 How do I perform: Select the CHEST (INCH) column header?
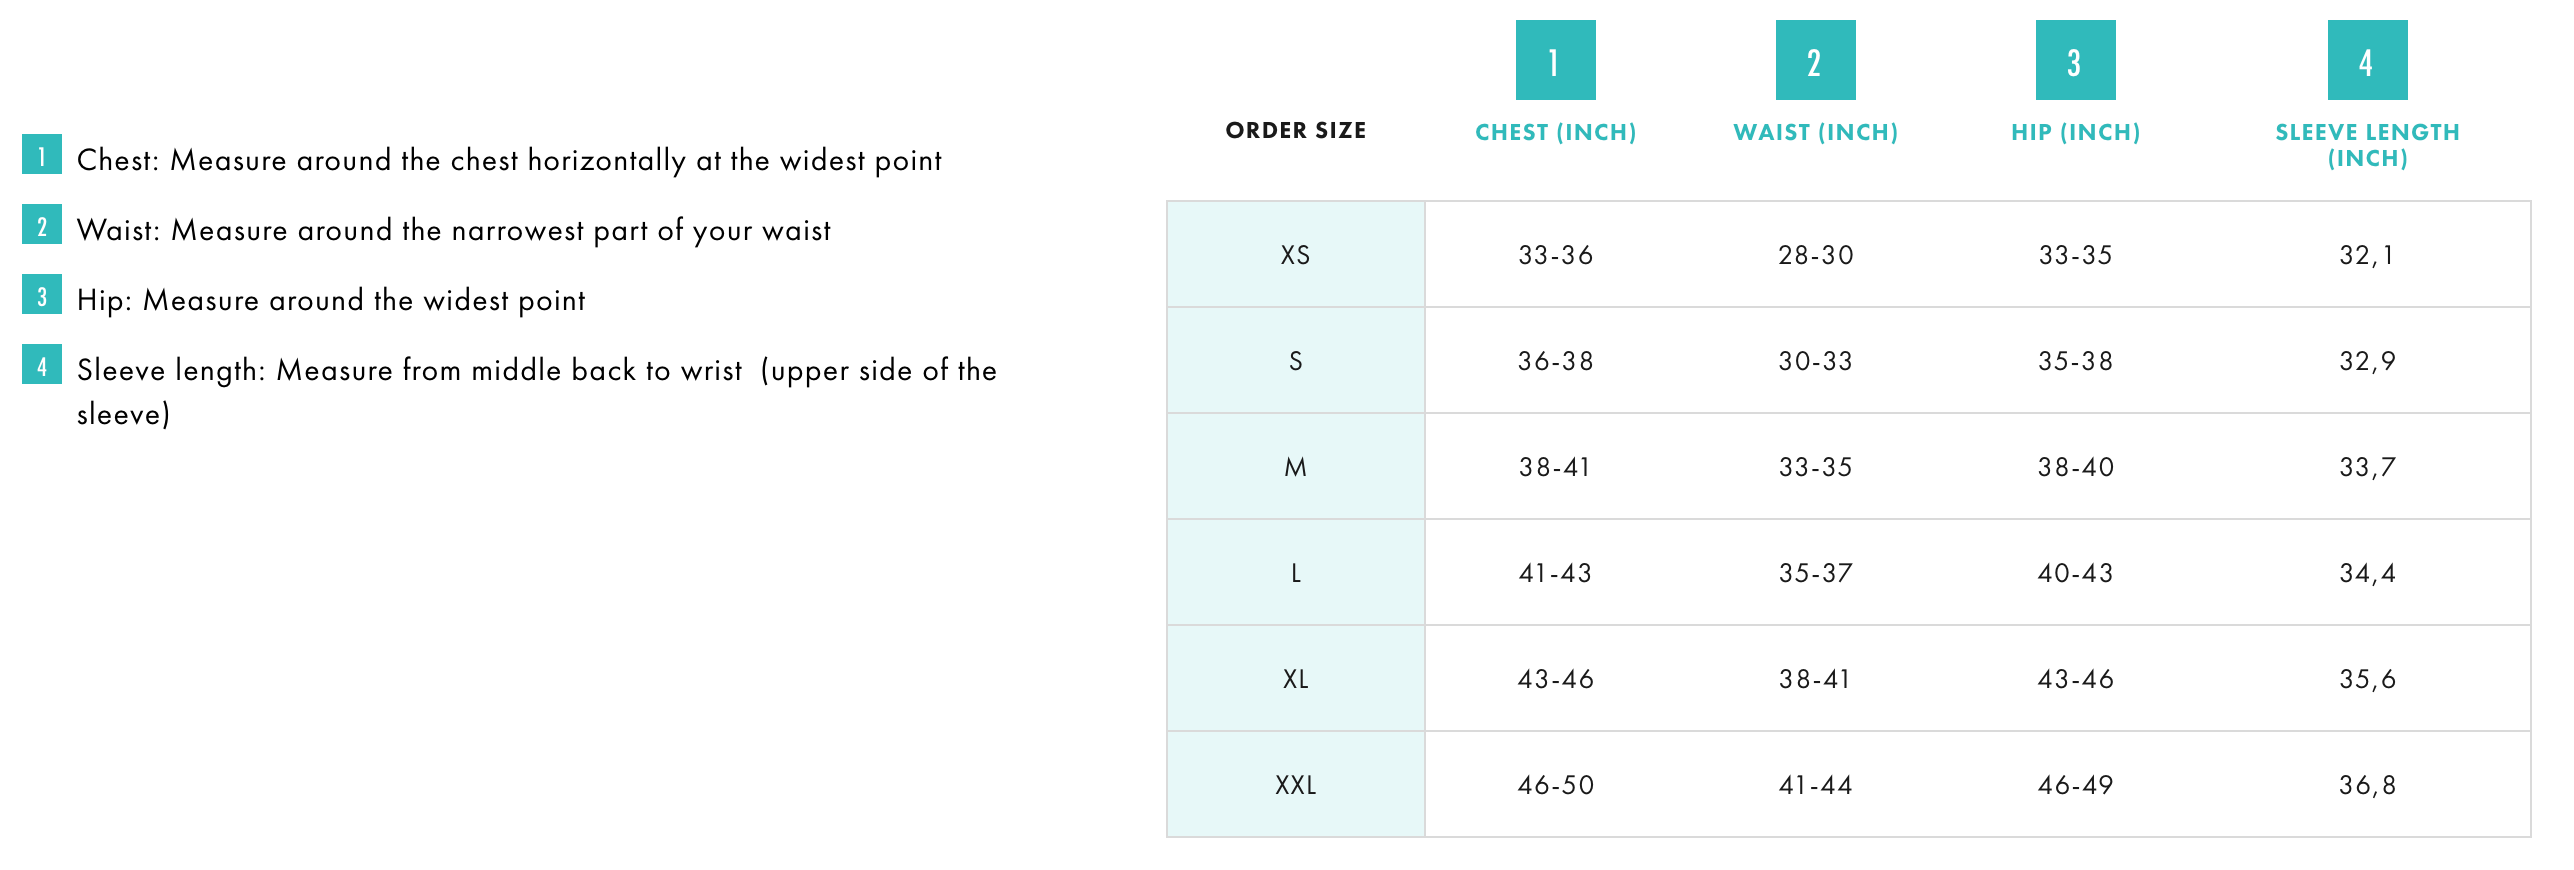(1555, 132)
